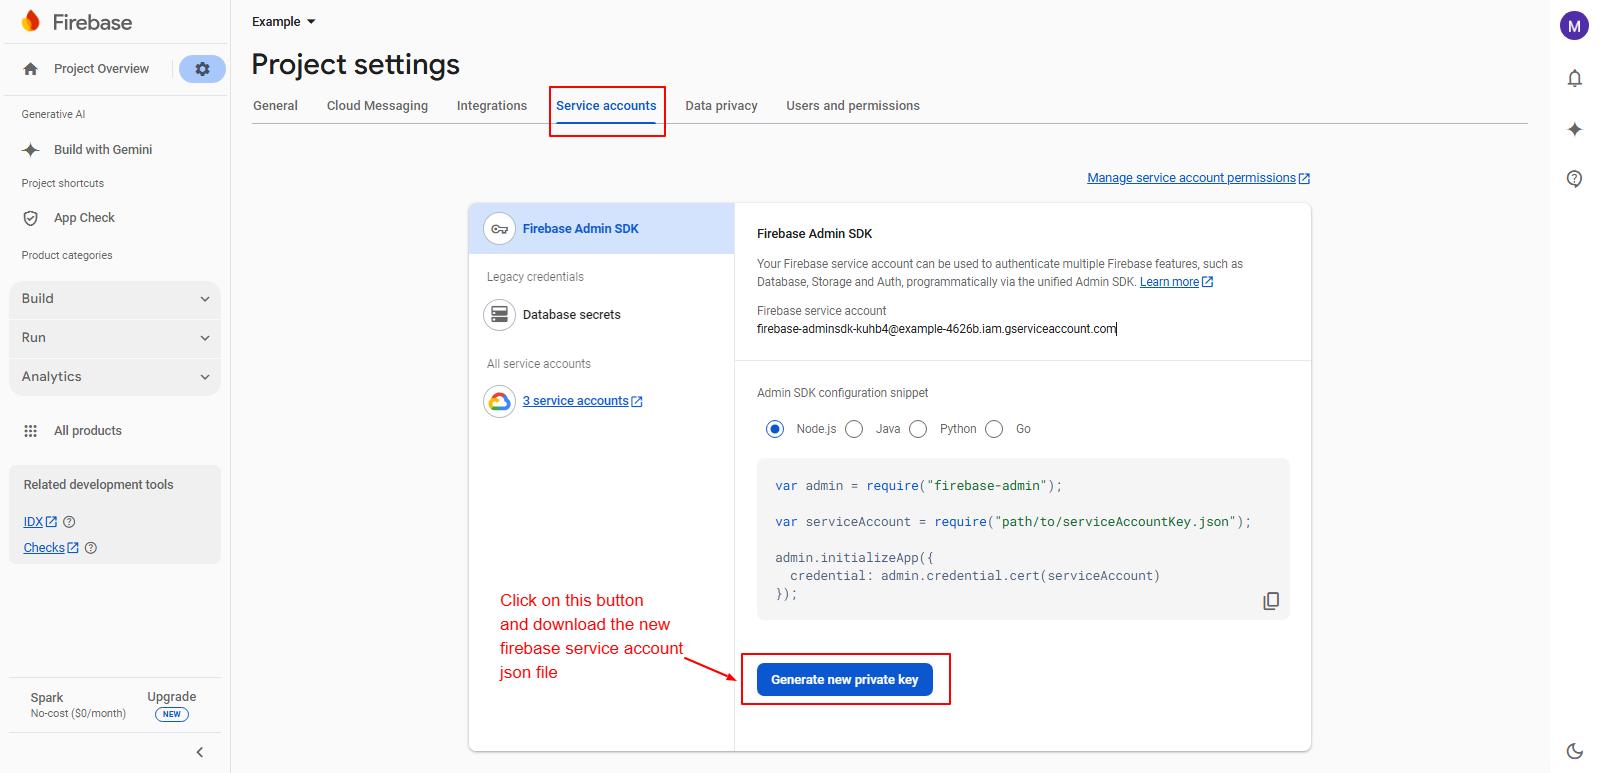1600x773 pixels.
Task: Expand the Build category
Action: click(115, 299)
